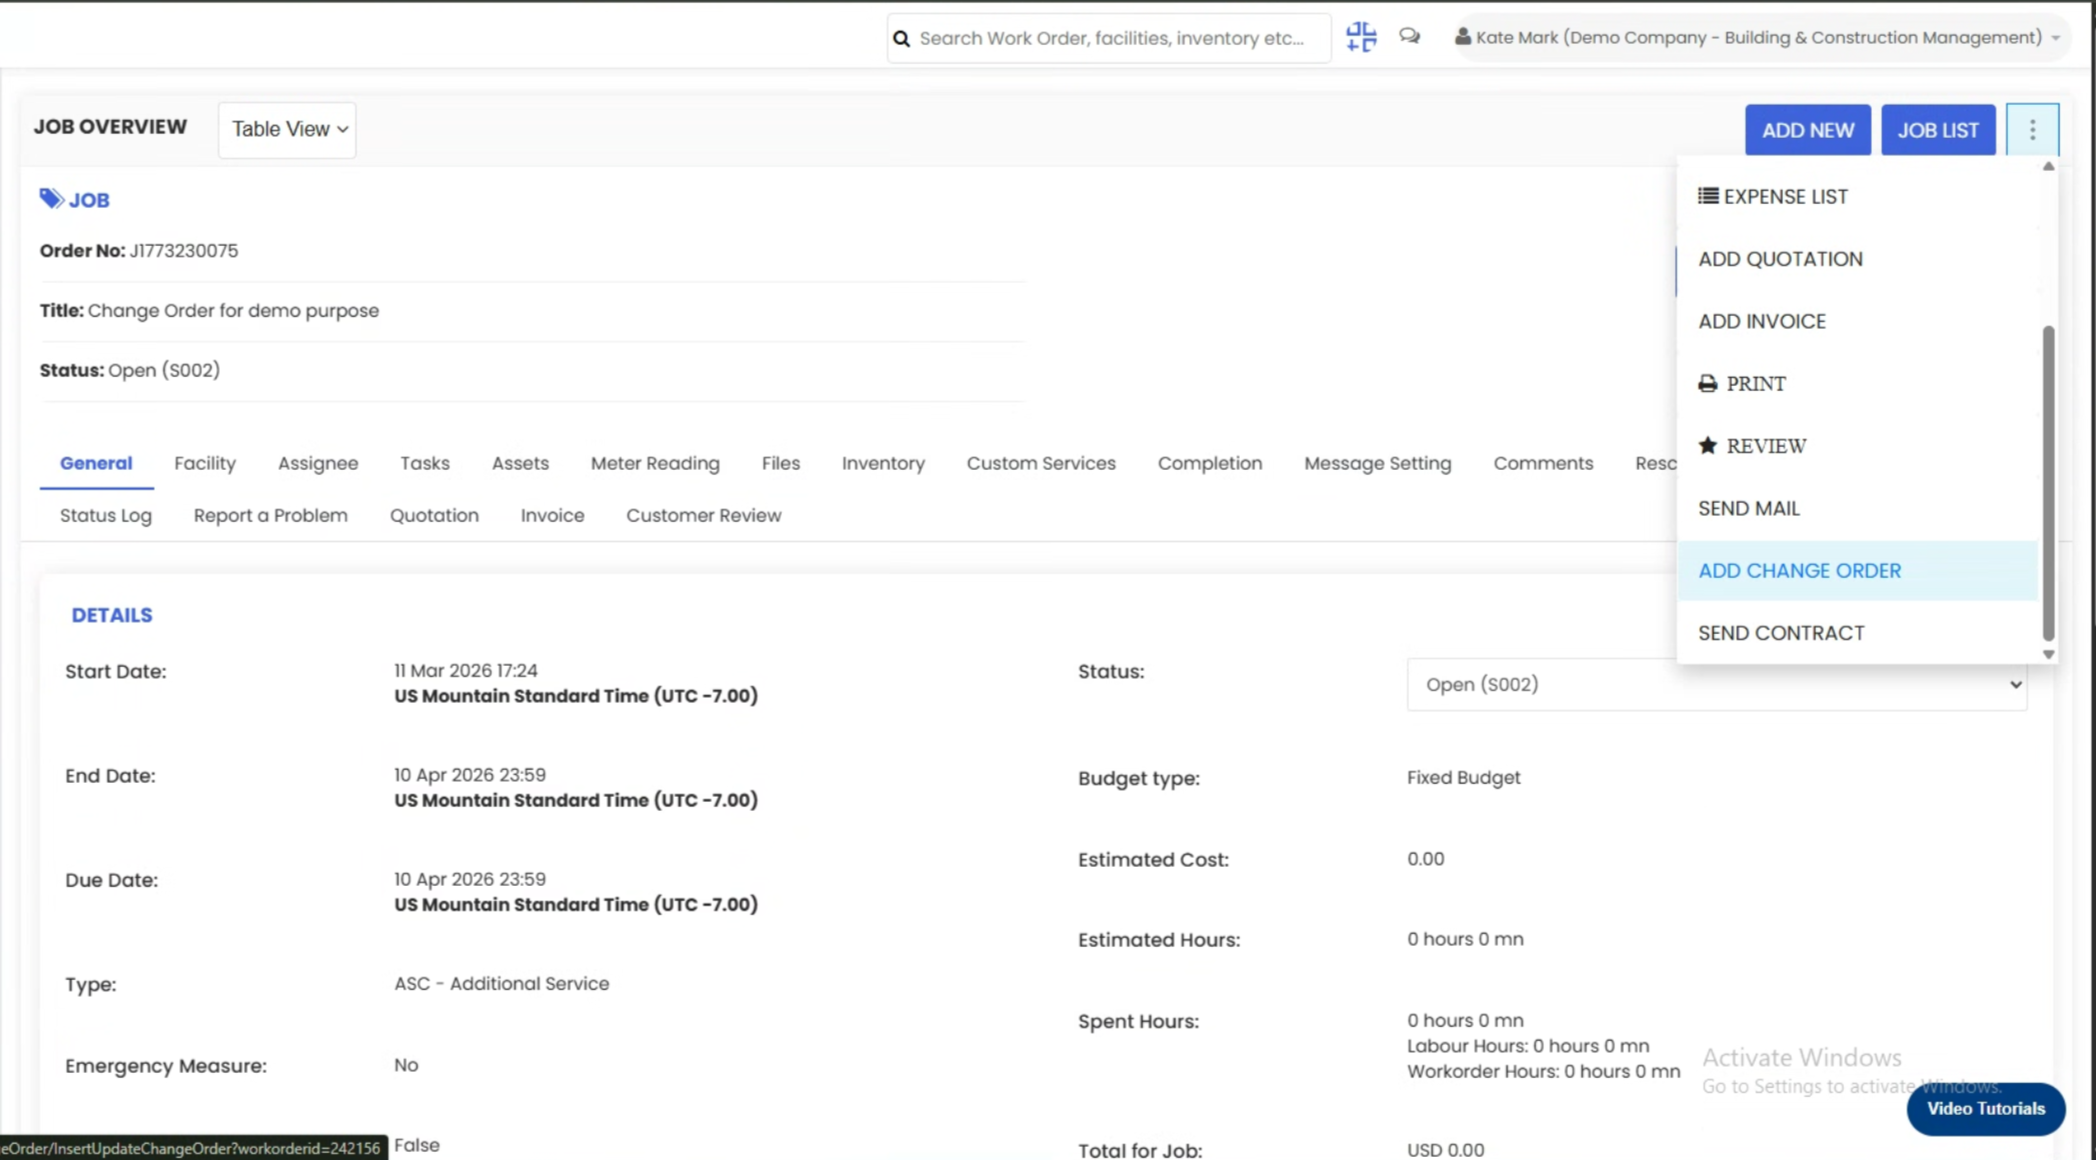The height and width of the screenshot is (1160, 2096).
Task: Expand the Table View dropdown
Action: 288,129
